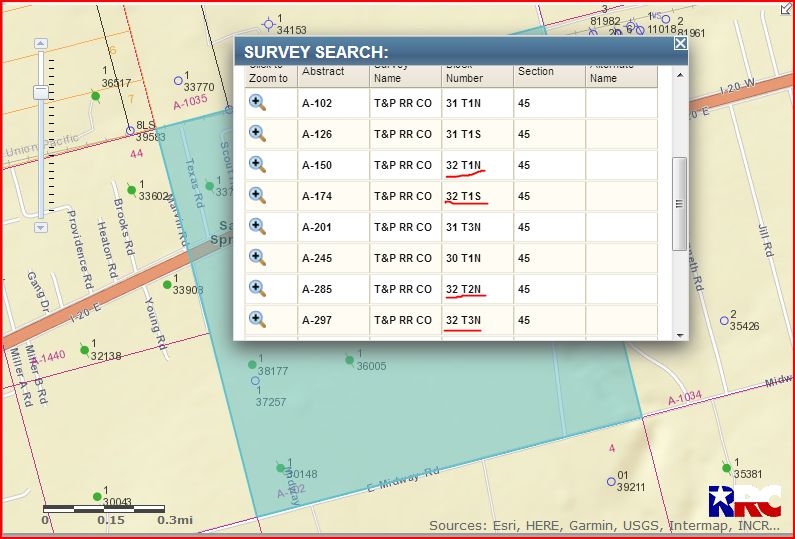
Task: Click block number cell '31 T3N'
Action: pyautogui.click(x=477, y=227)
